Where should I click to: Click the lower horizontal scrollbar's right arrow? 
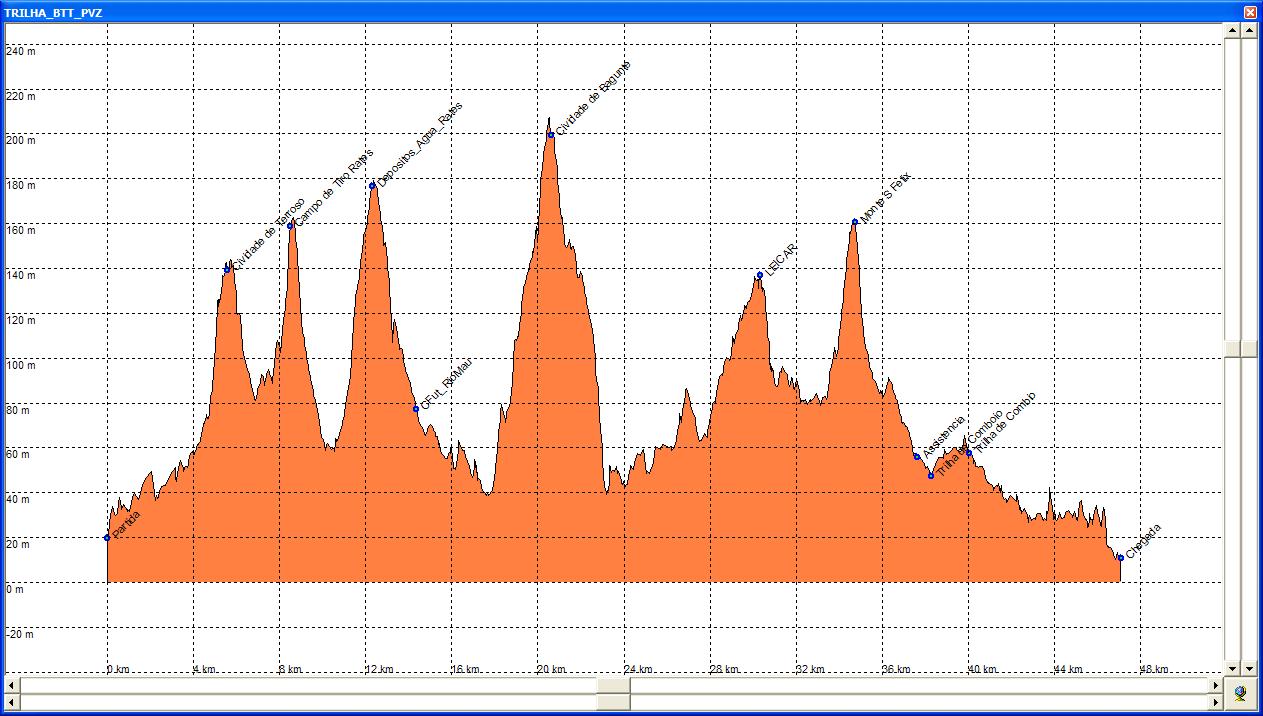tap(1215, 700)
